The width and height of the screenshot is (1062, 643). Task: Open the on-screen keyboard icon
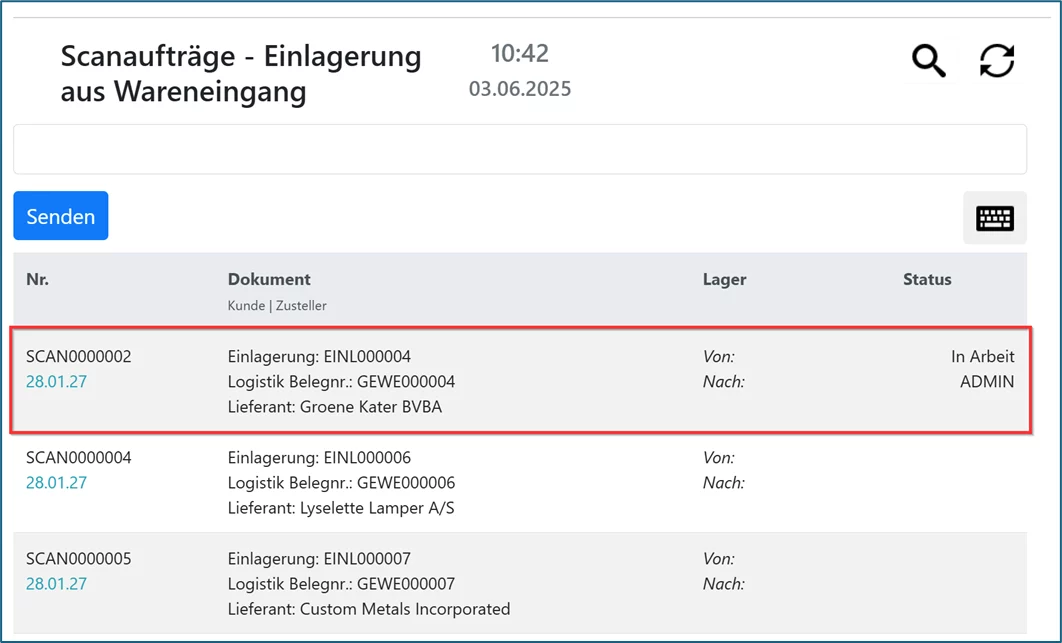[x=994, y=218]
